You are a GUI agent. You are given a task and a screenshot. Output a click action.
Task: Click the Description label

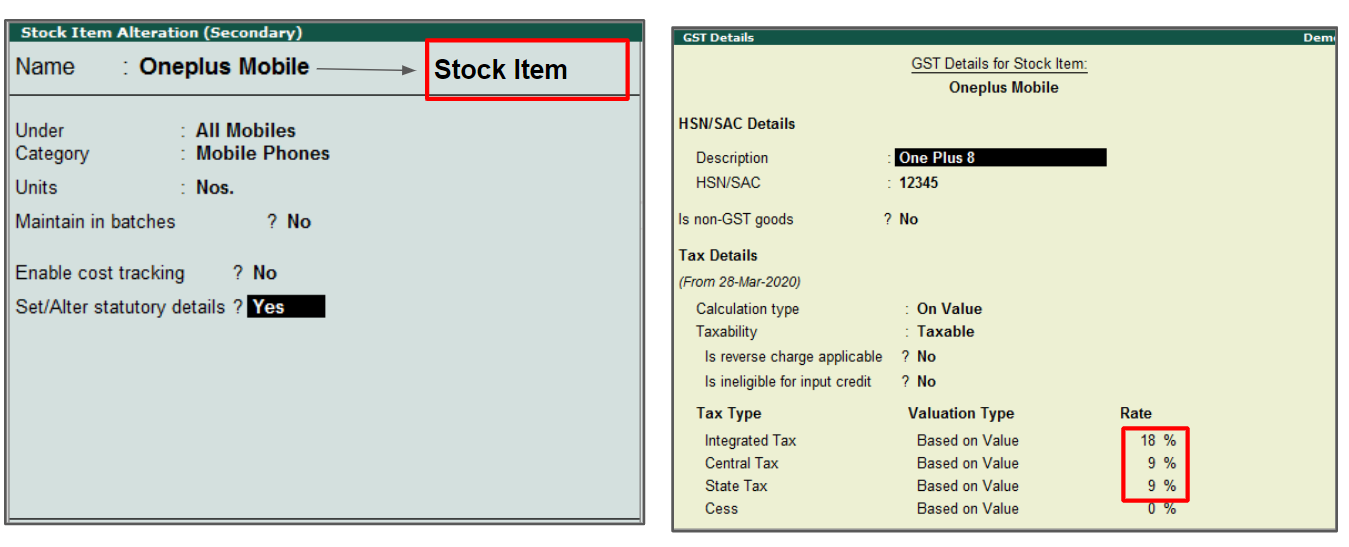(732, 158)
